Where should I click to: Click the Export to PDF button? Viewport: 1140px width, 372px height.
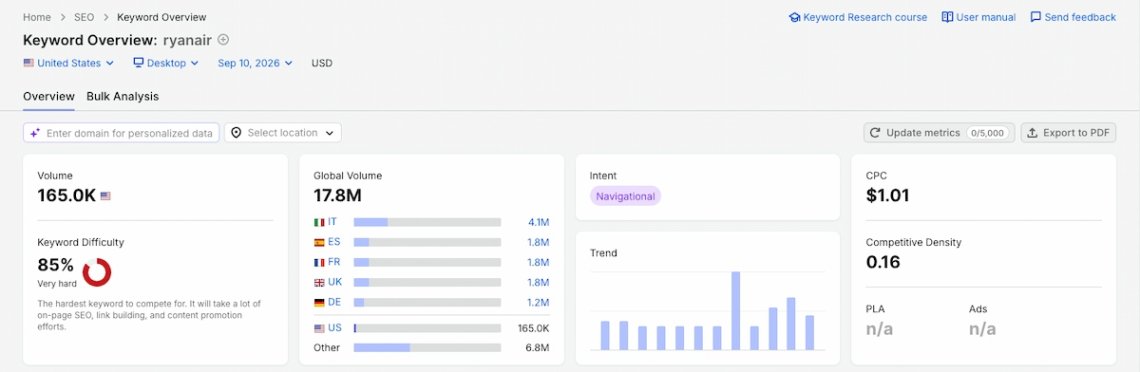click(x=1068, y=133)
